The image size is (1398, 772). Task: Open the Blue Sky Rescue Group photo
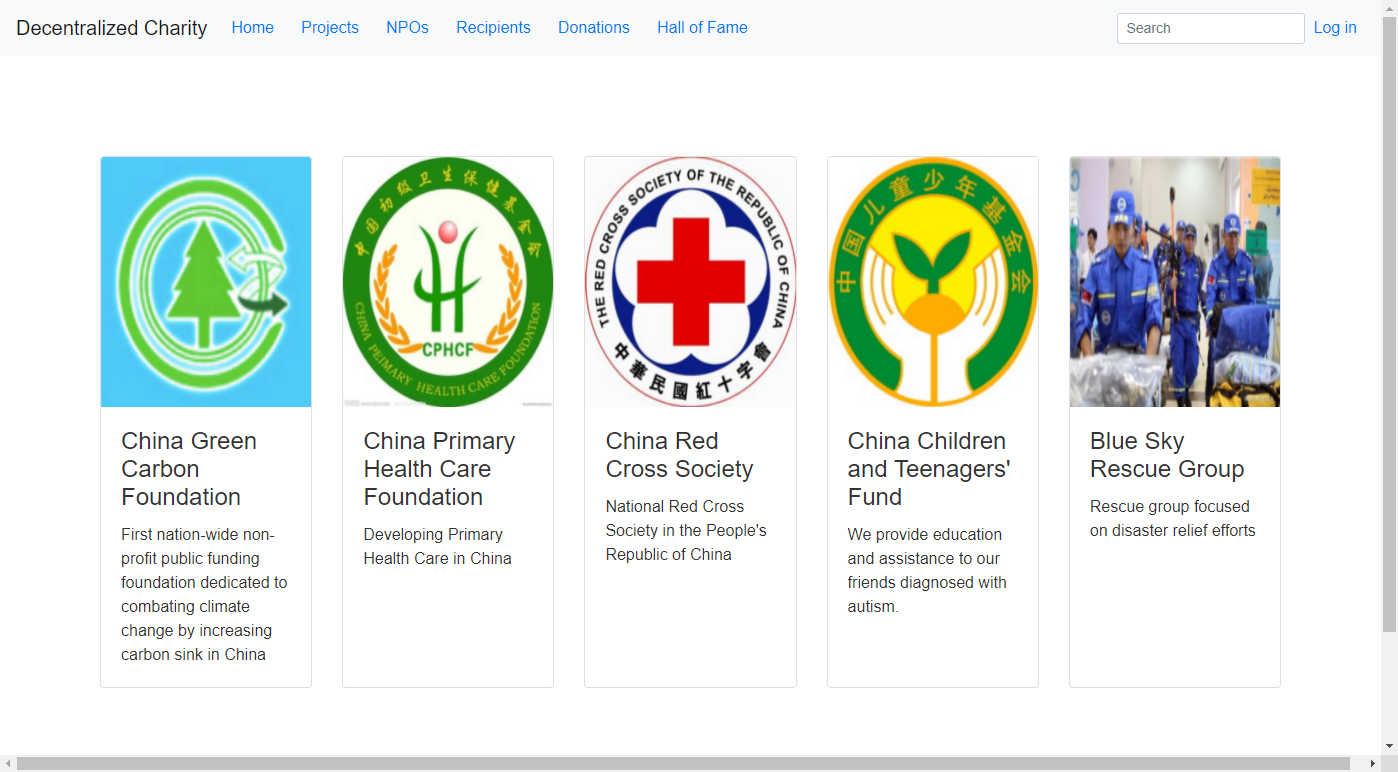[1175, 282]
